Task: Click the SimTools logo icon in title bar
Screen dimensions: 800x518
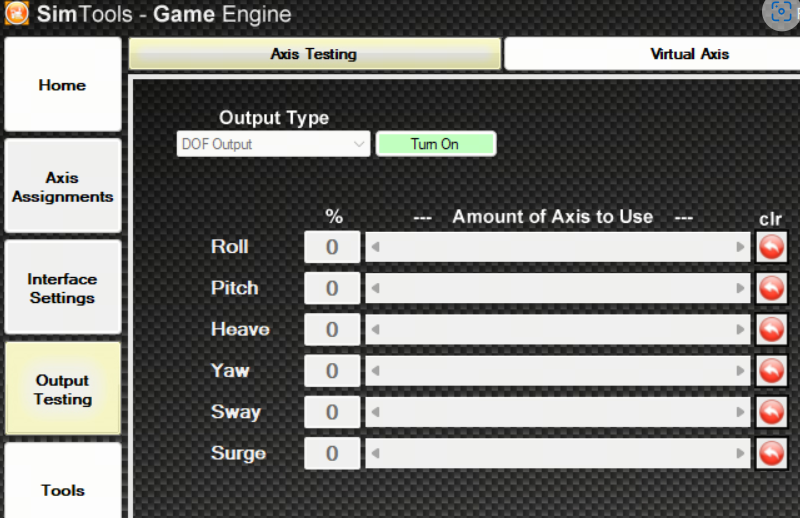Action: (16, 15)
